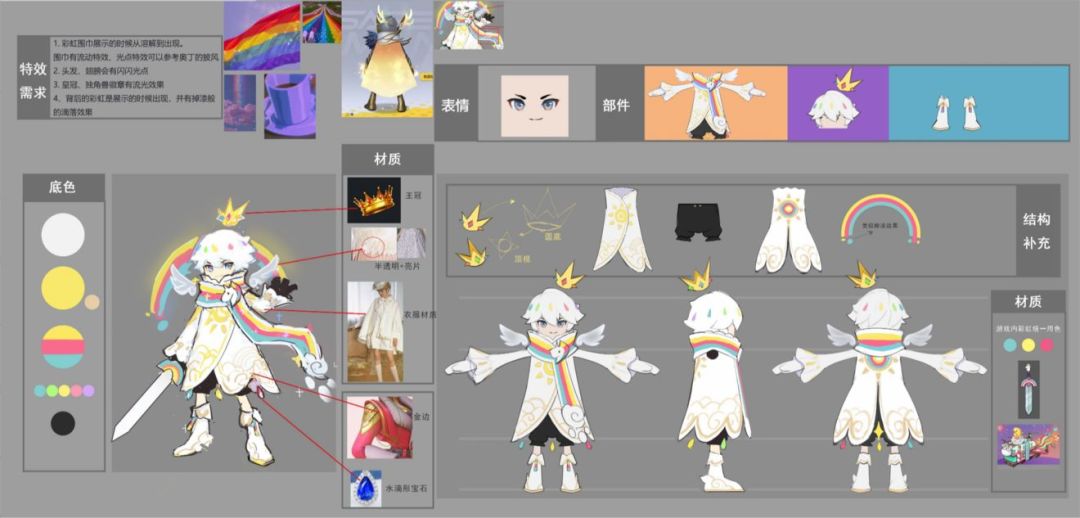Pick the large white base color swatch
Viewport: 1080px width, 518px height.
63,235
